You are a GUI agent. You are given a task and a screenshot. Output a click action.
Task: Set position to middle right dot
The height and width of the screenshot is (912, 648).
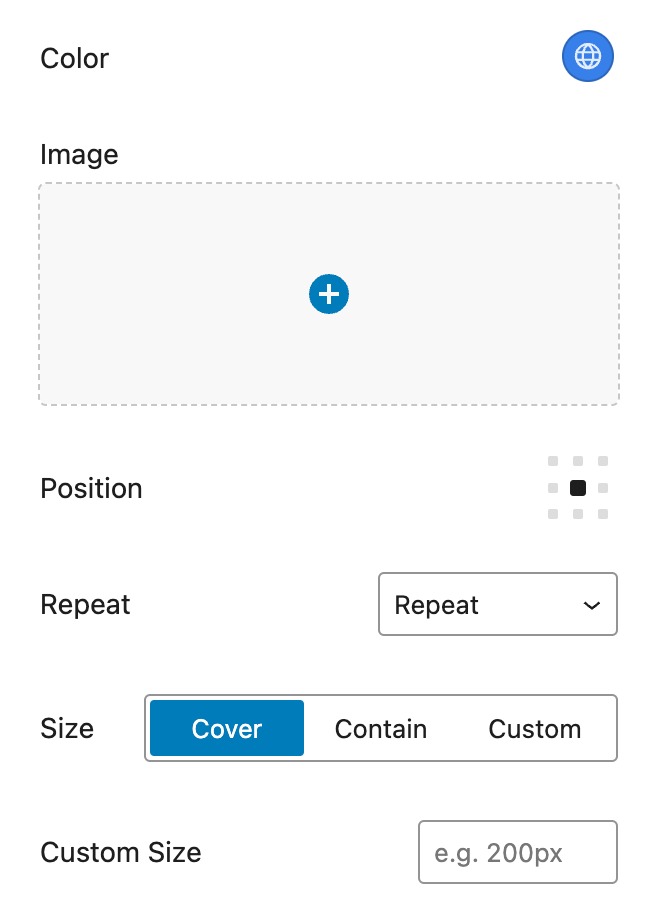pyautogui.click(x=603, y=488)
